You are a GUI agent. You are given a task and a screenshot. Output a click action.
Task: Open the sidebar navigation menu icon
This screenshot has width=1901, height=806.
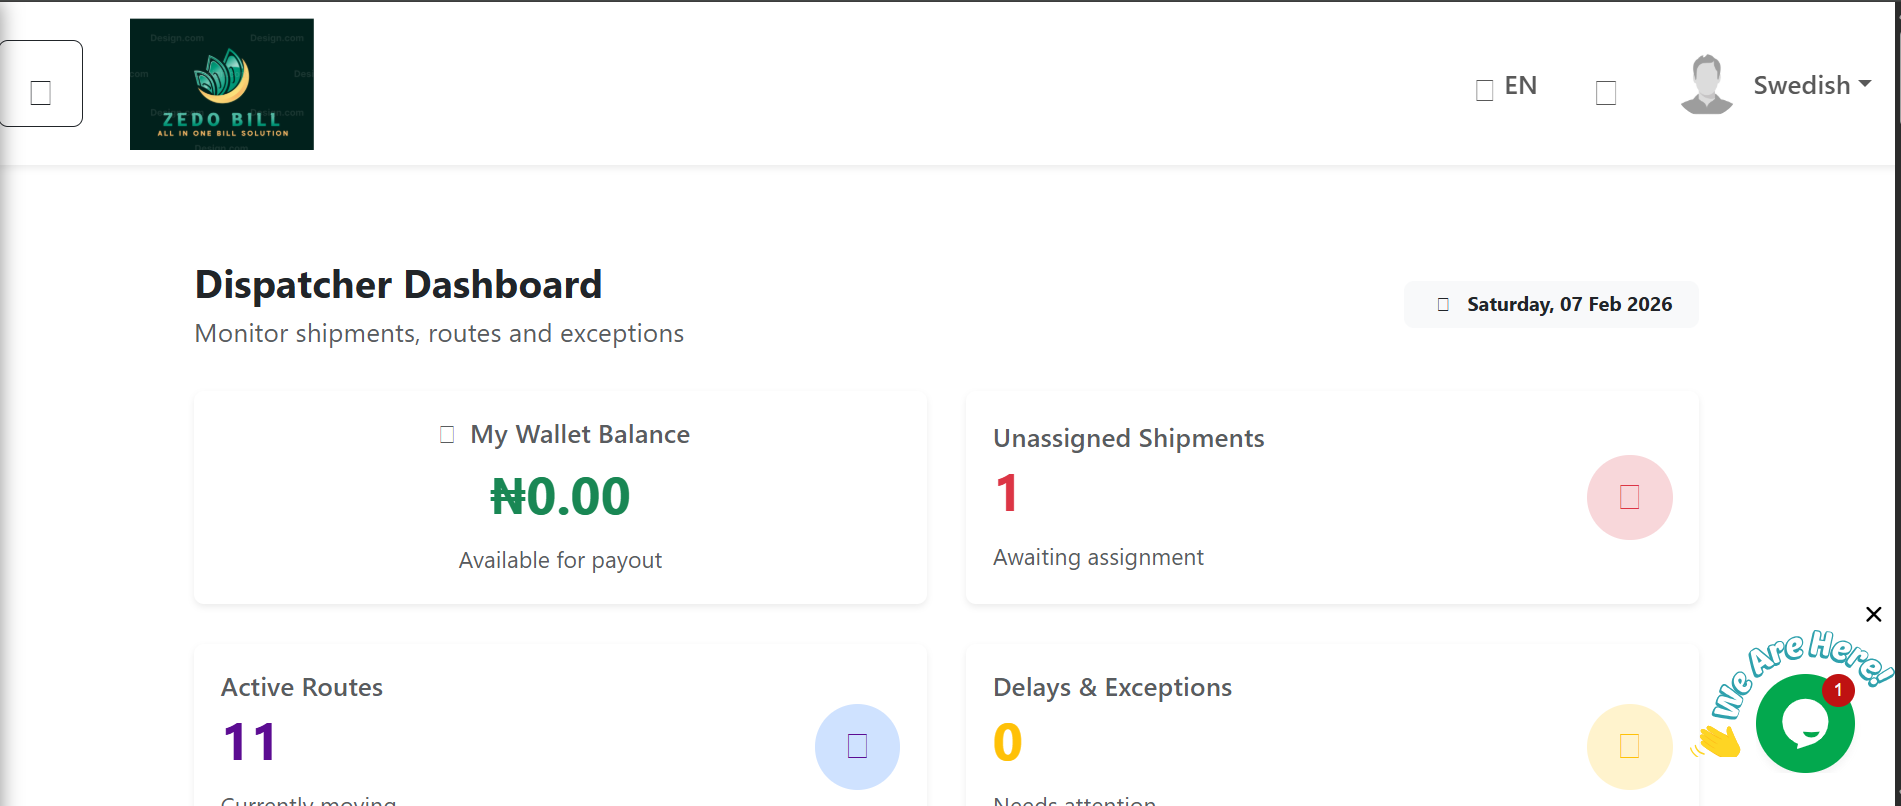point(41,92)
